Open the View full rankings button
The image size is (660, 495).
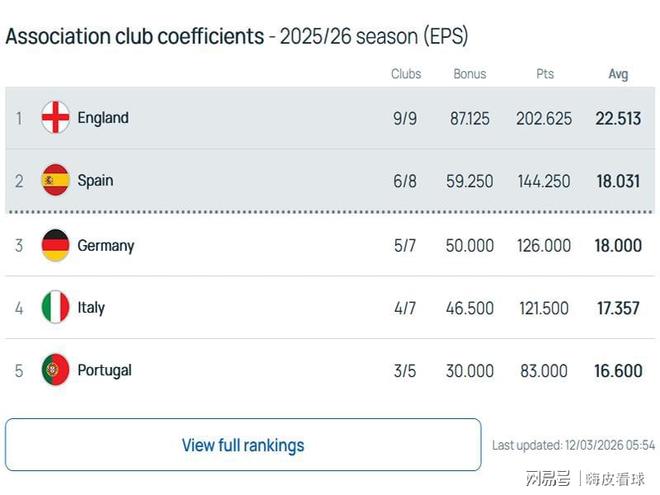point(243,445)
